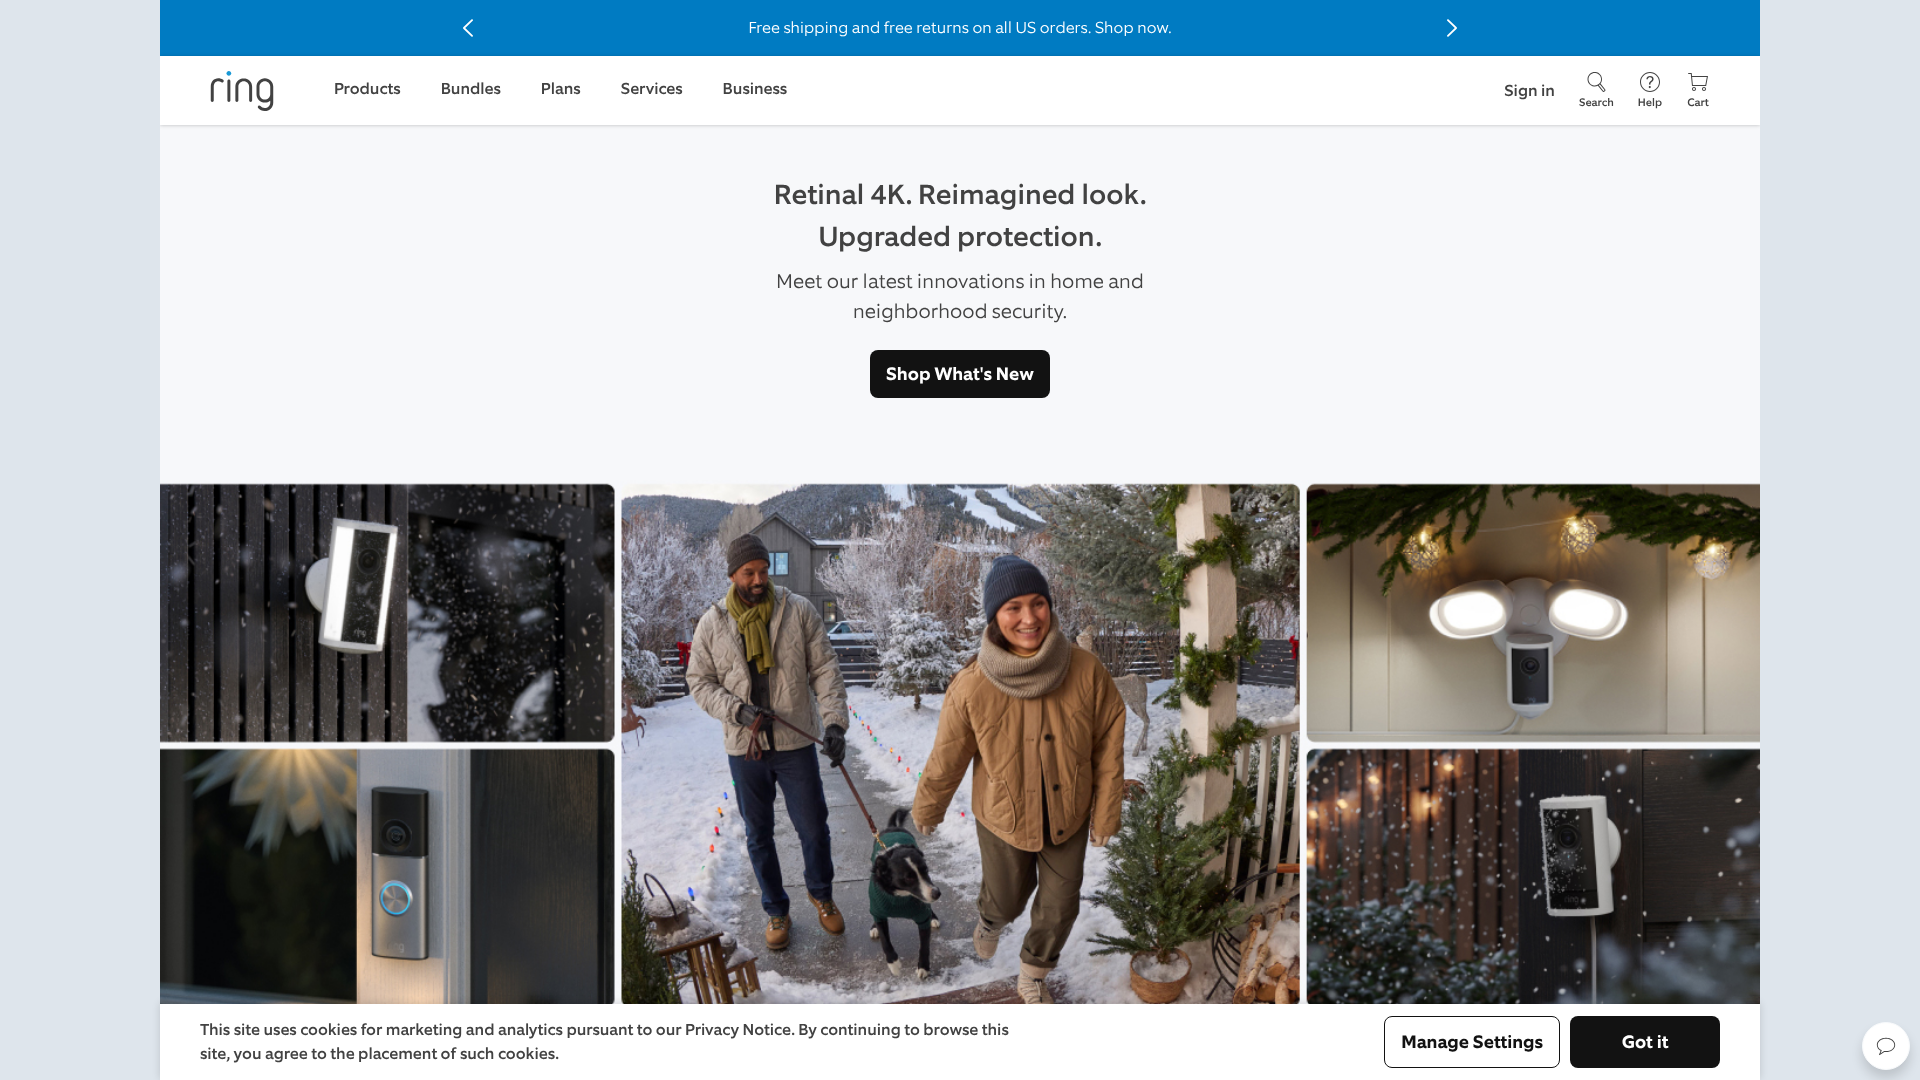Open the chat bubble icon
The image size is (1920, 1080).
[1885, 1046]
